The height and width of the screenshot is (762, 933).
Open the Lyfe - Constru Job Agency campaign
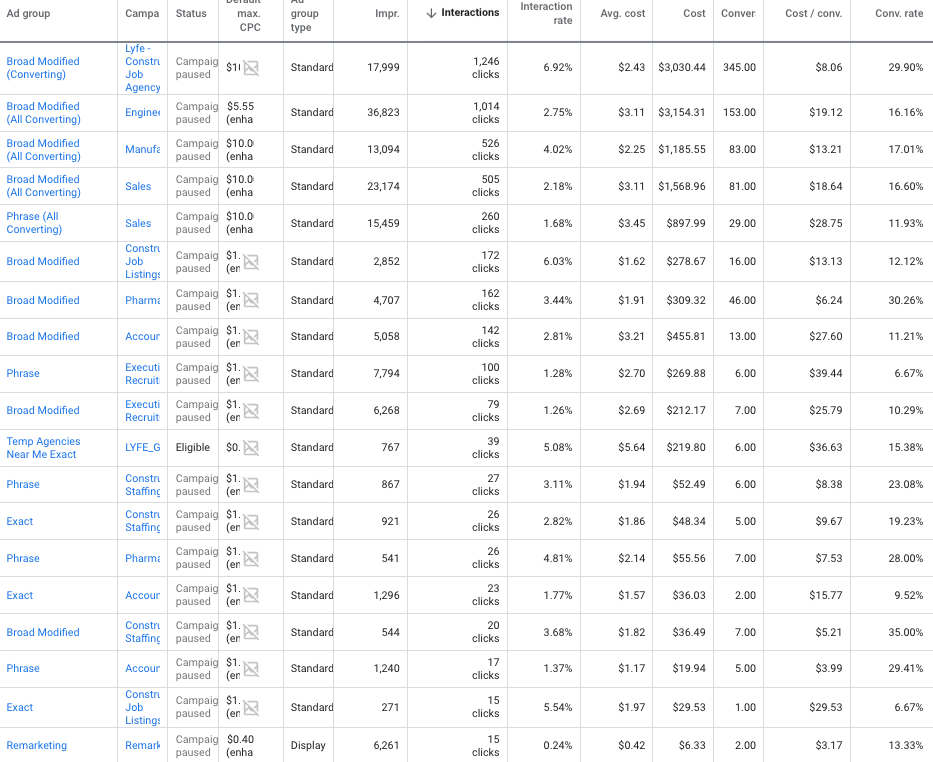click(x=142, y=68)
